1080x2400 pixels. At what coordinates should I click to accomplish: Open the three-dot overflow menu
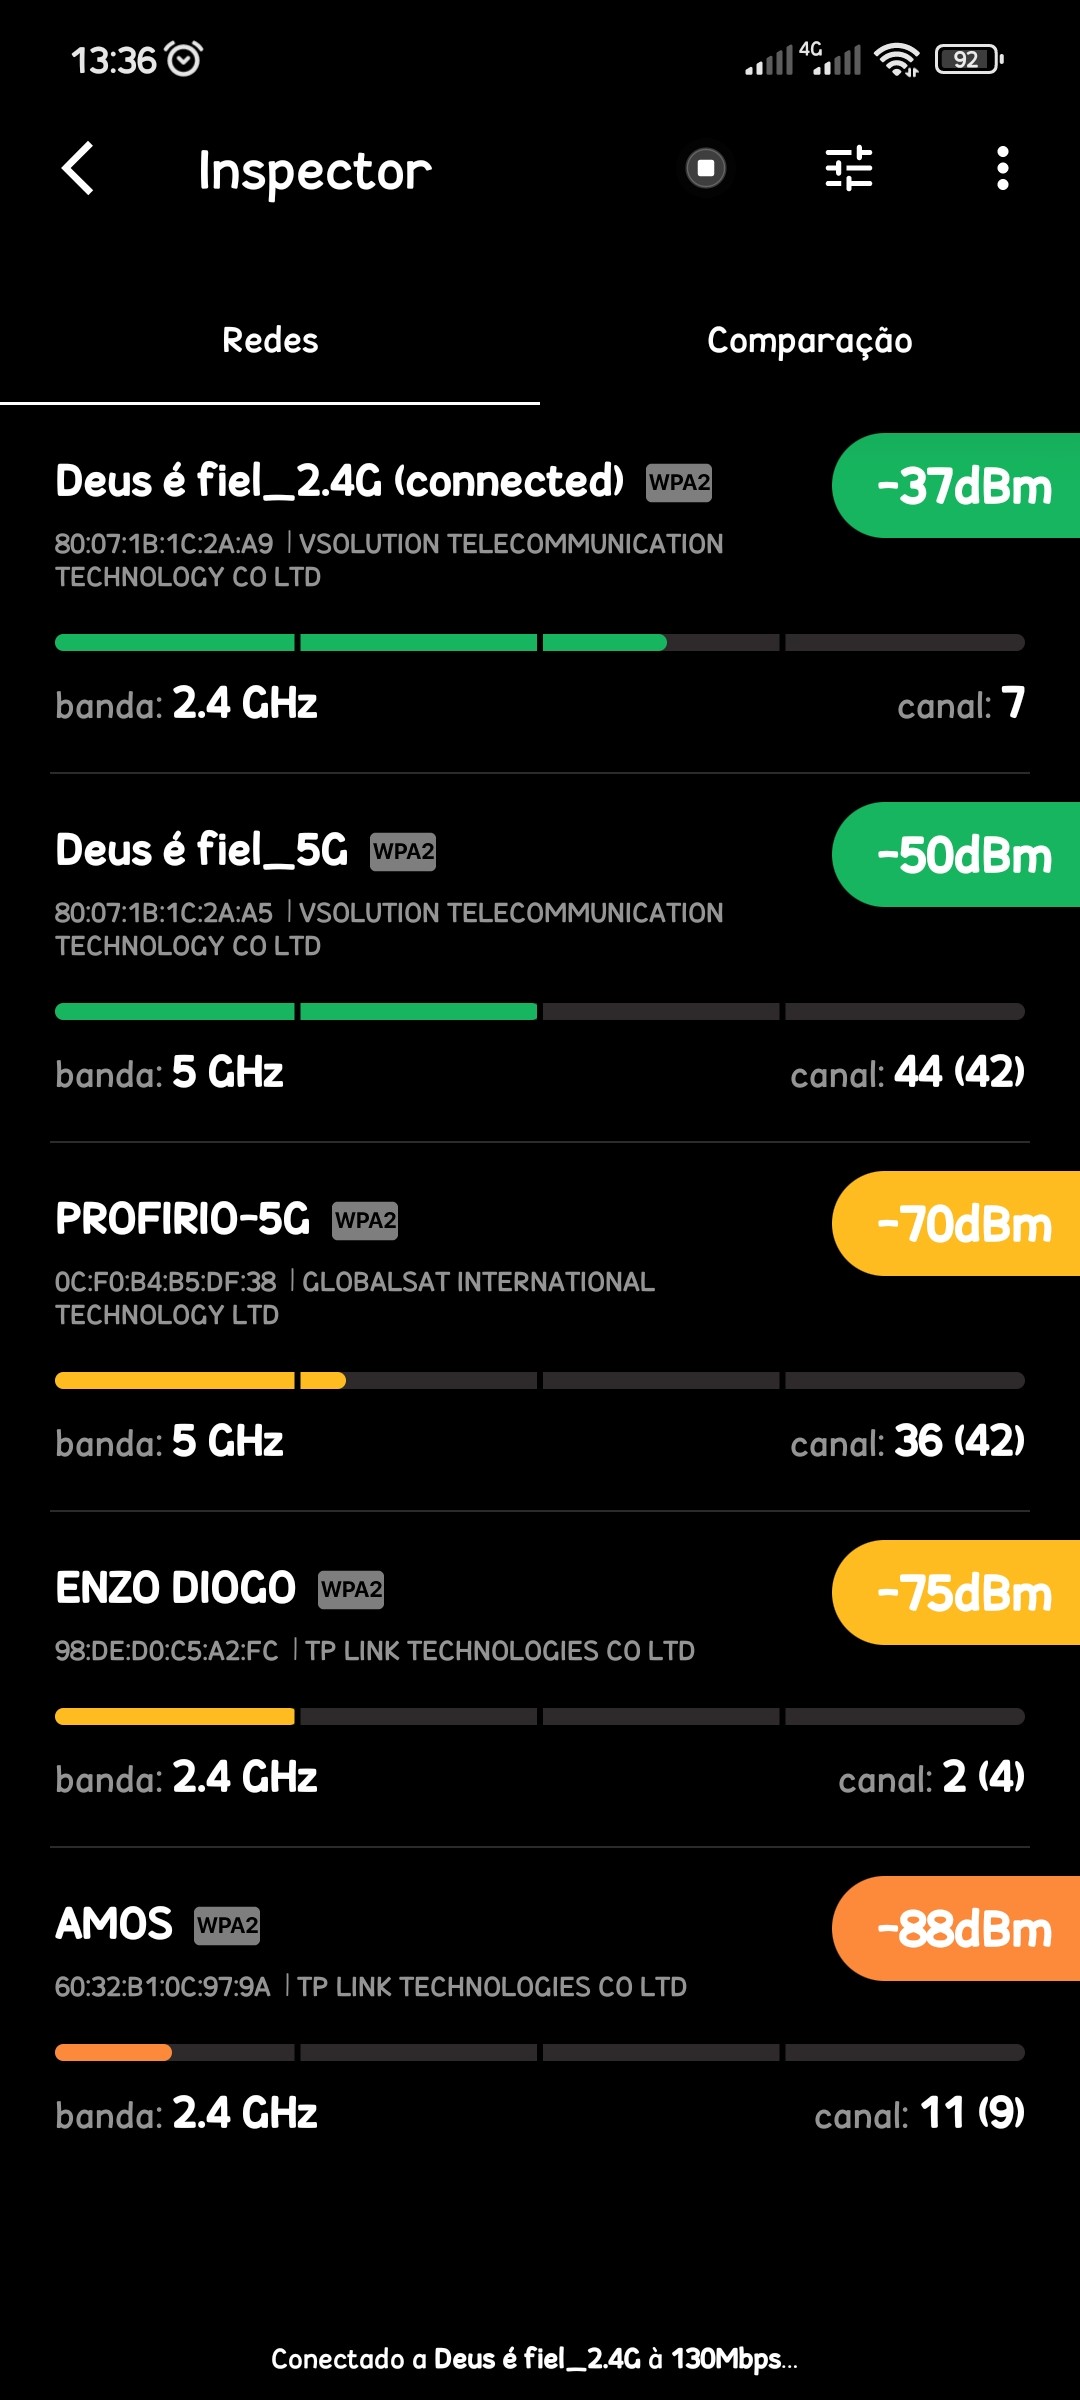(x=1002, y=168)
